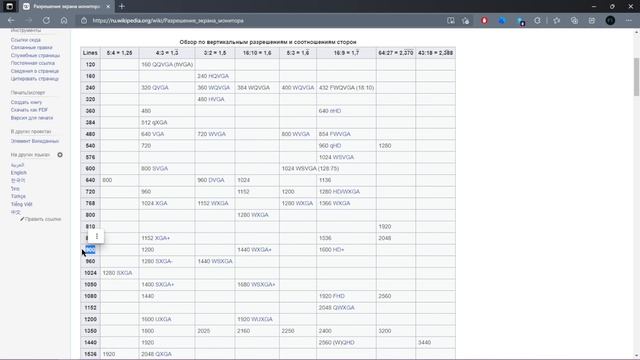Open 'Ссылки сюда' sidebar link

point(26,40)
